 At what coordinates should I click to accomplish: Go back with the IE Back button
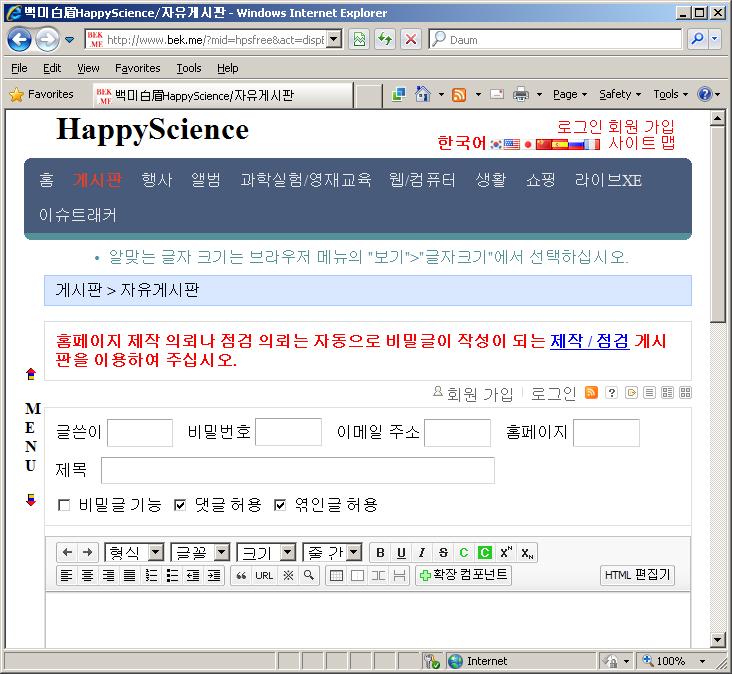19,39
